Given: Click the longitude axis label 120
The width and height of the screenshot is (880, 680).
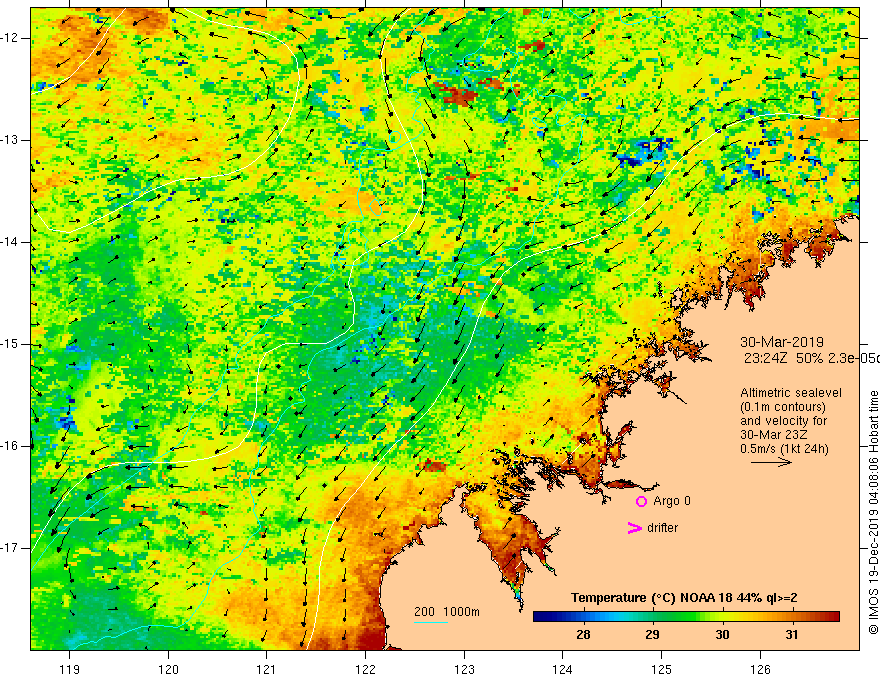Looking at the screenshot, I should pos(168,669).
